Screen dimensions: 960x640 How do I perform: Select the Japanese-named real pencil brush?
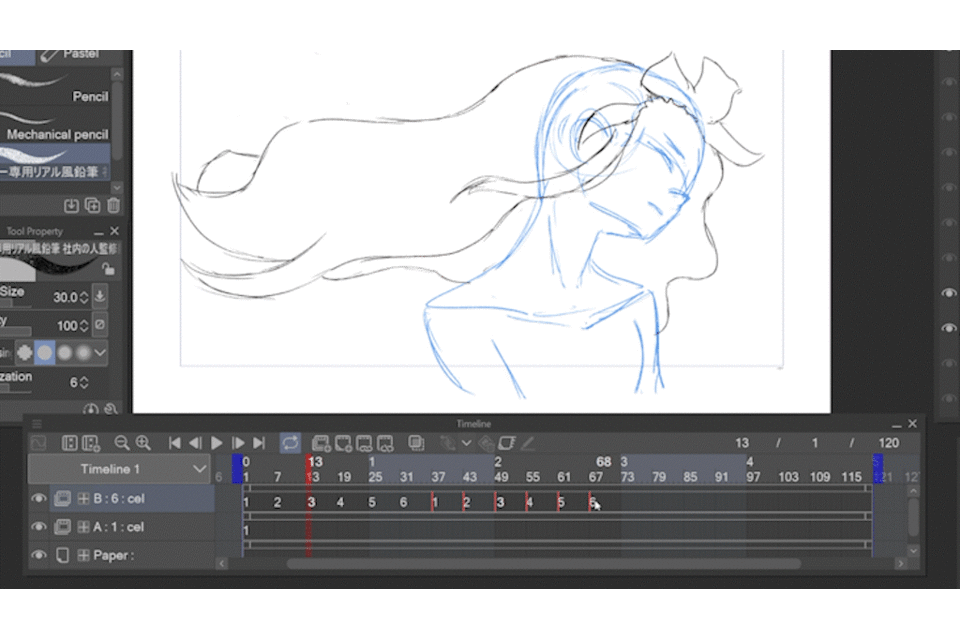[55, 162]
